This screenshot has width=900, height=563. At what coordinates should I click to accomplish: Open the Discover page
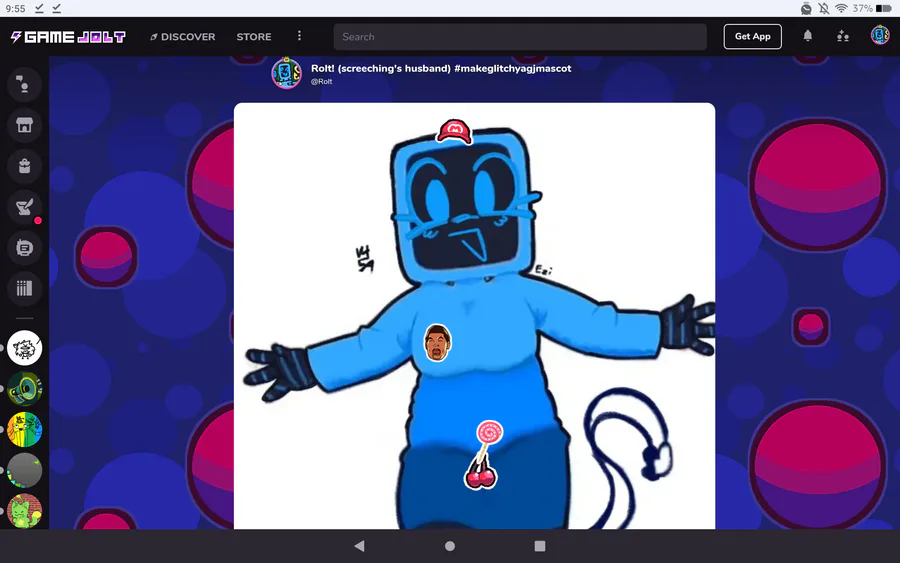coord(183,37)
